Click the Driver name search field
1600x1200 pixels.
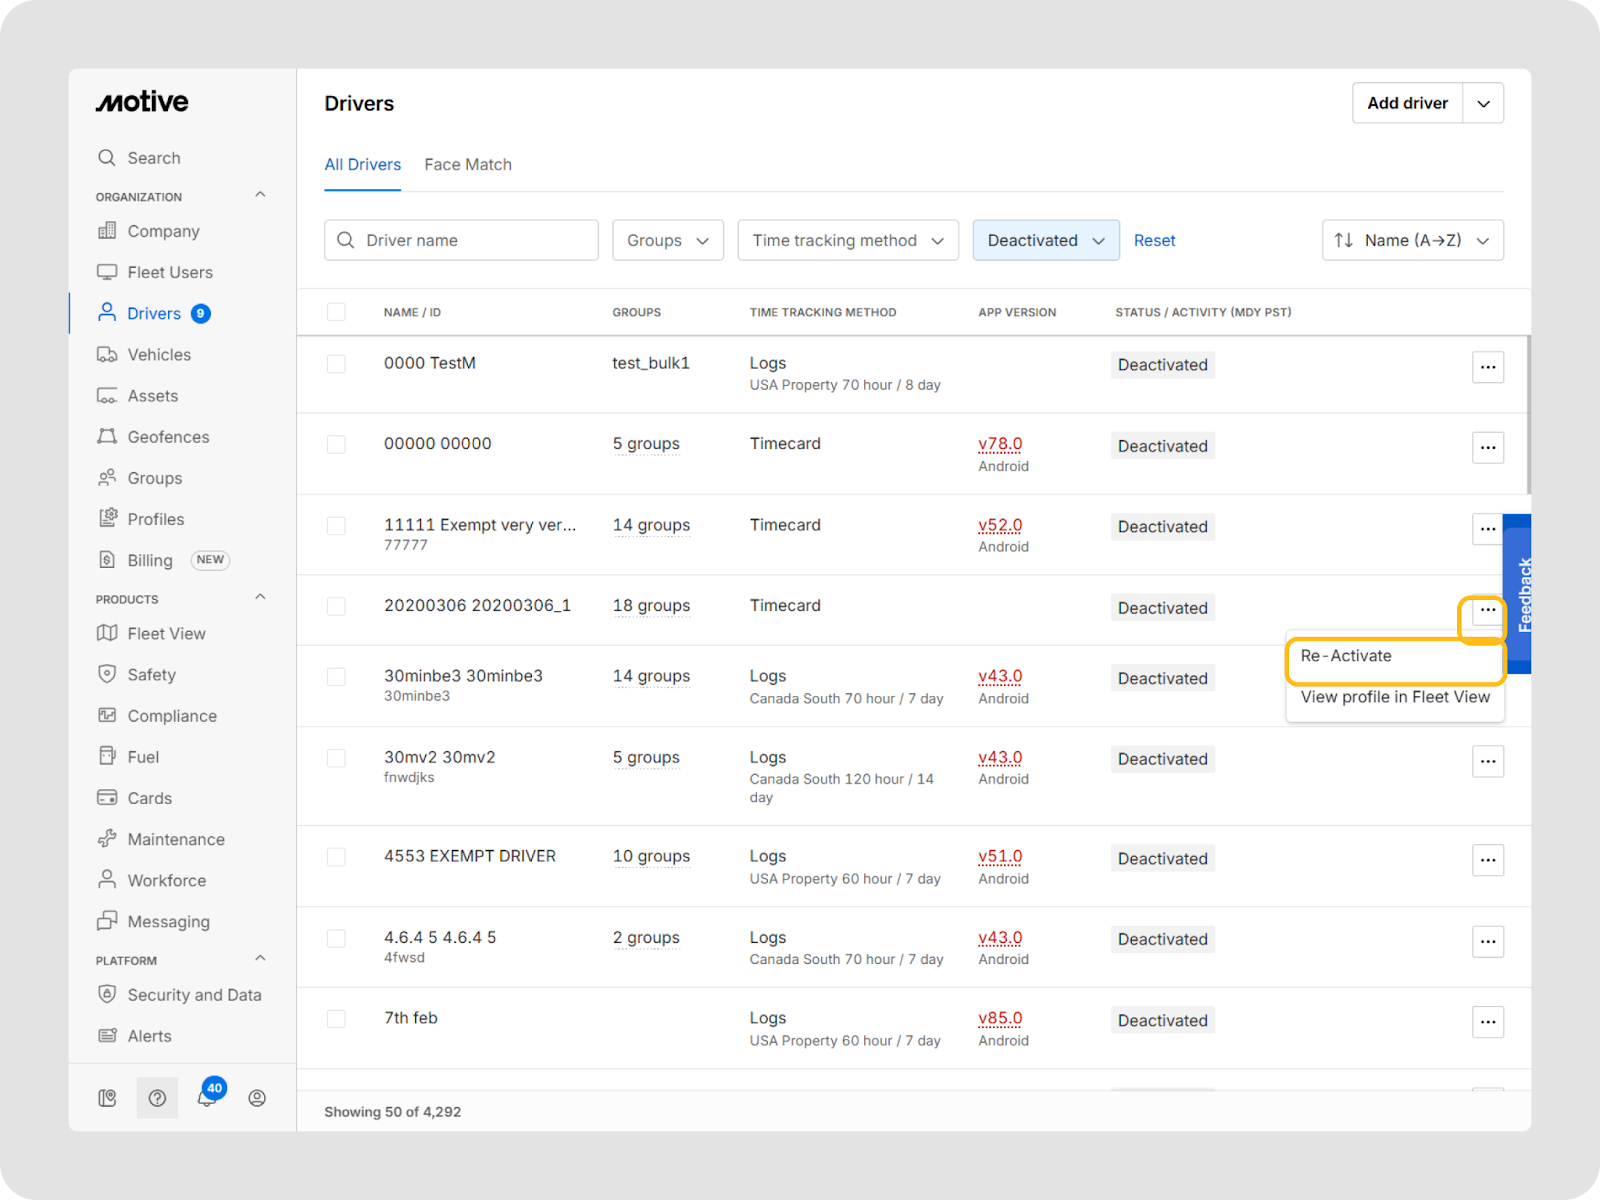click(x=472, y=240)
